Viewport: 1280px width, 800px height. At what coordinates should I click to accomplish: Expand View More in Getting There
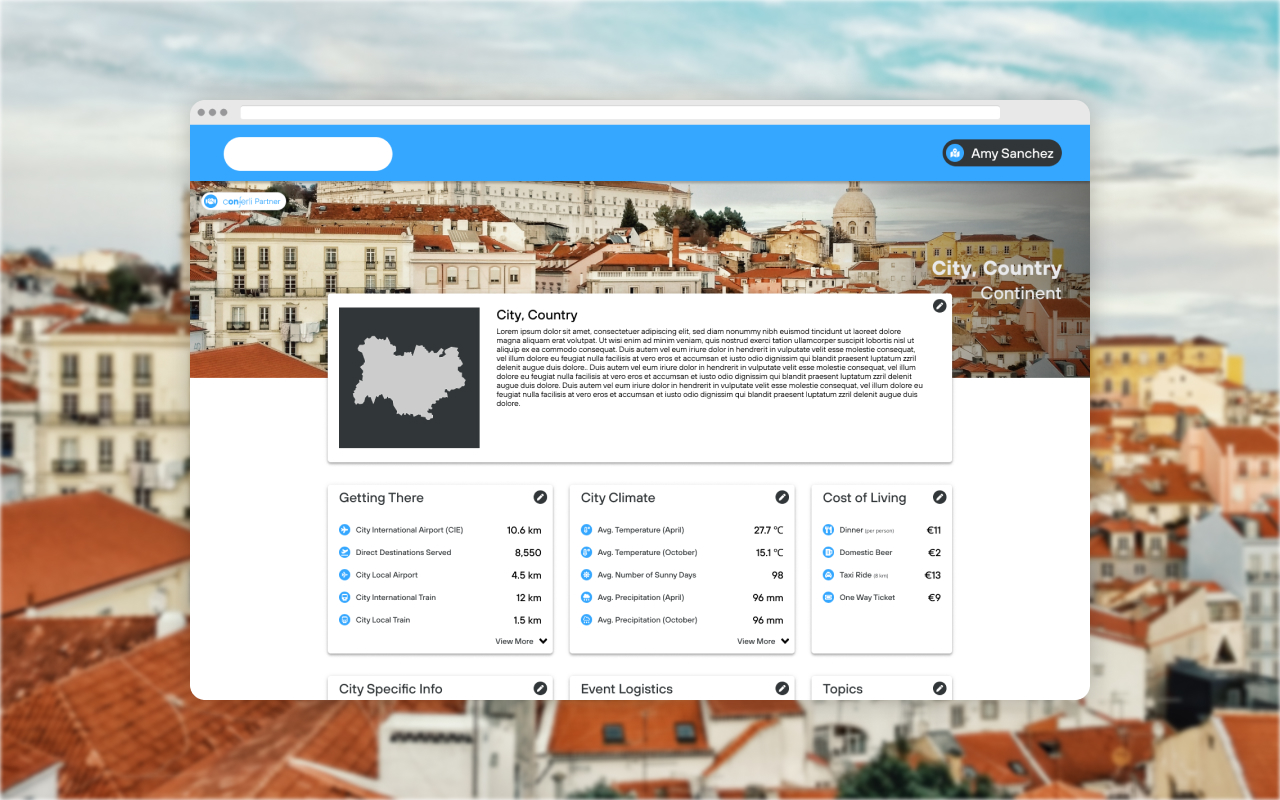(x=522, y=641)
